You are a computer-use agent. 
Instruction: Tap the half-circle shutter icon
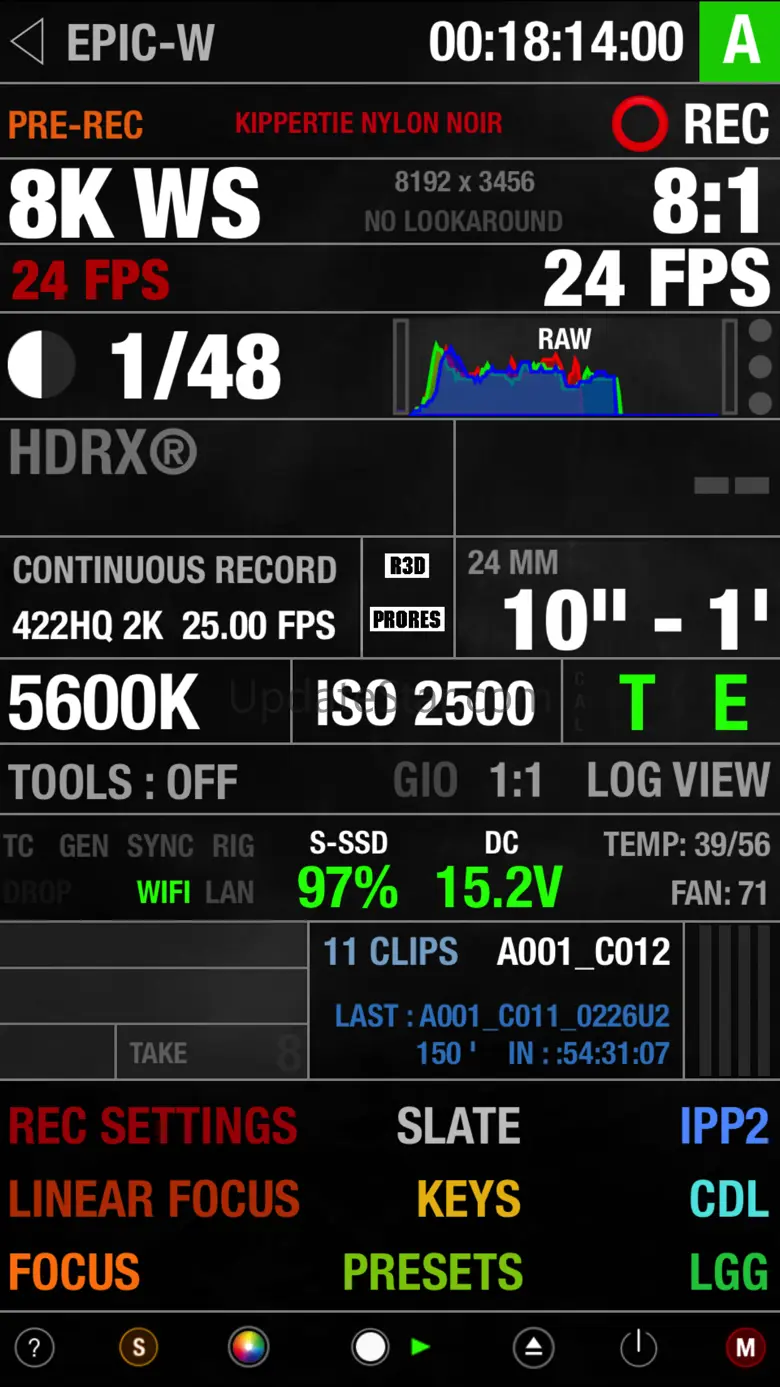point(41,365)
